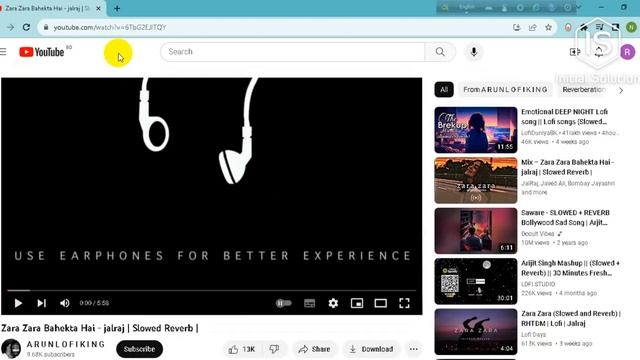Click the Download button
This screenshot has height=360, width=640.
click(x=371, y=349)
